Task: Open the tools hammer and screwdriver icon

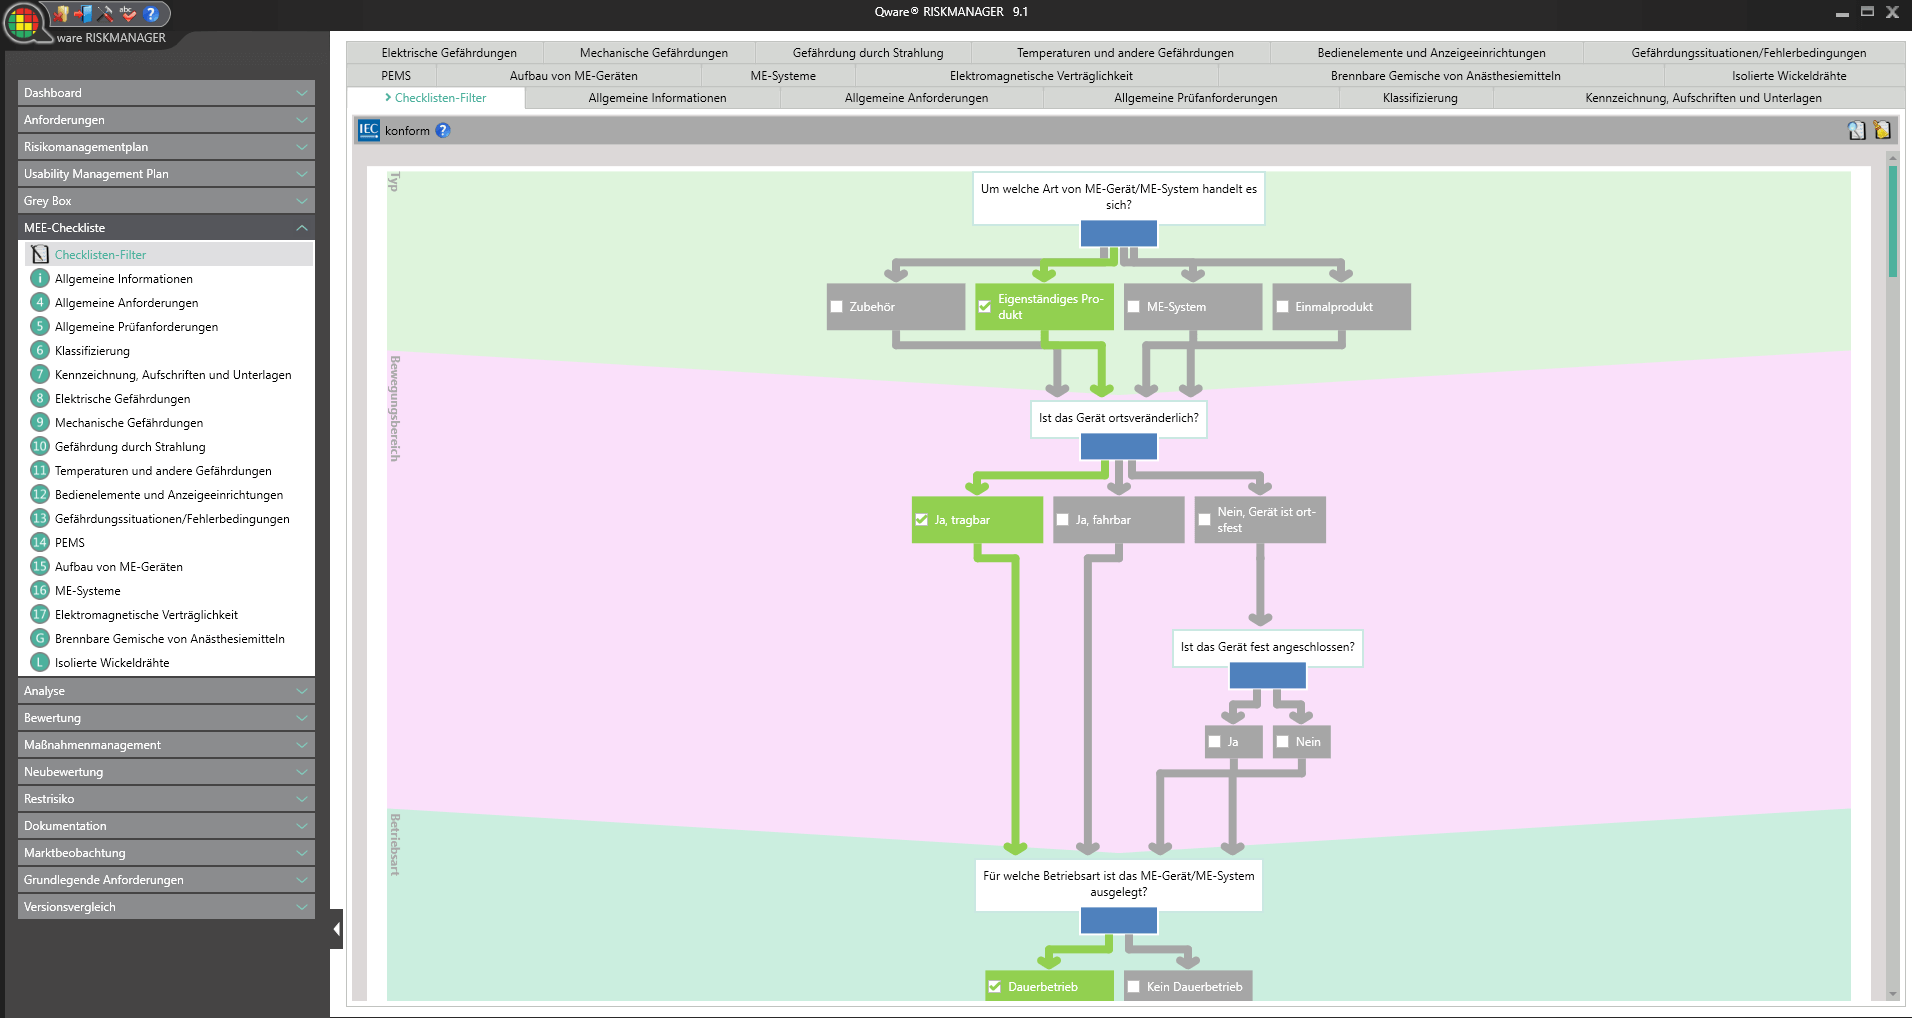Action: click(x=106, y=13)
